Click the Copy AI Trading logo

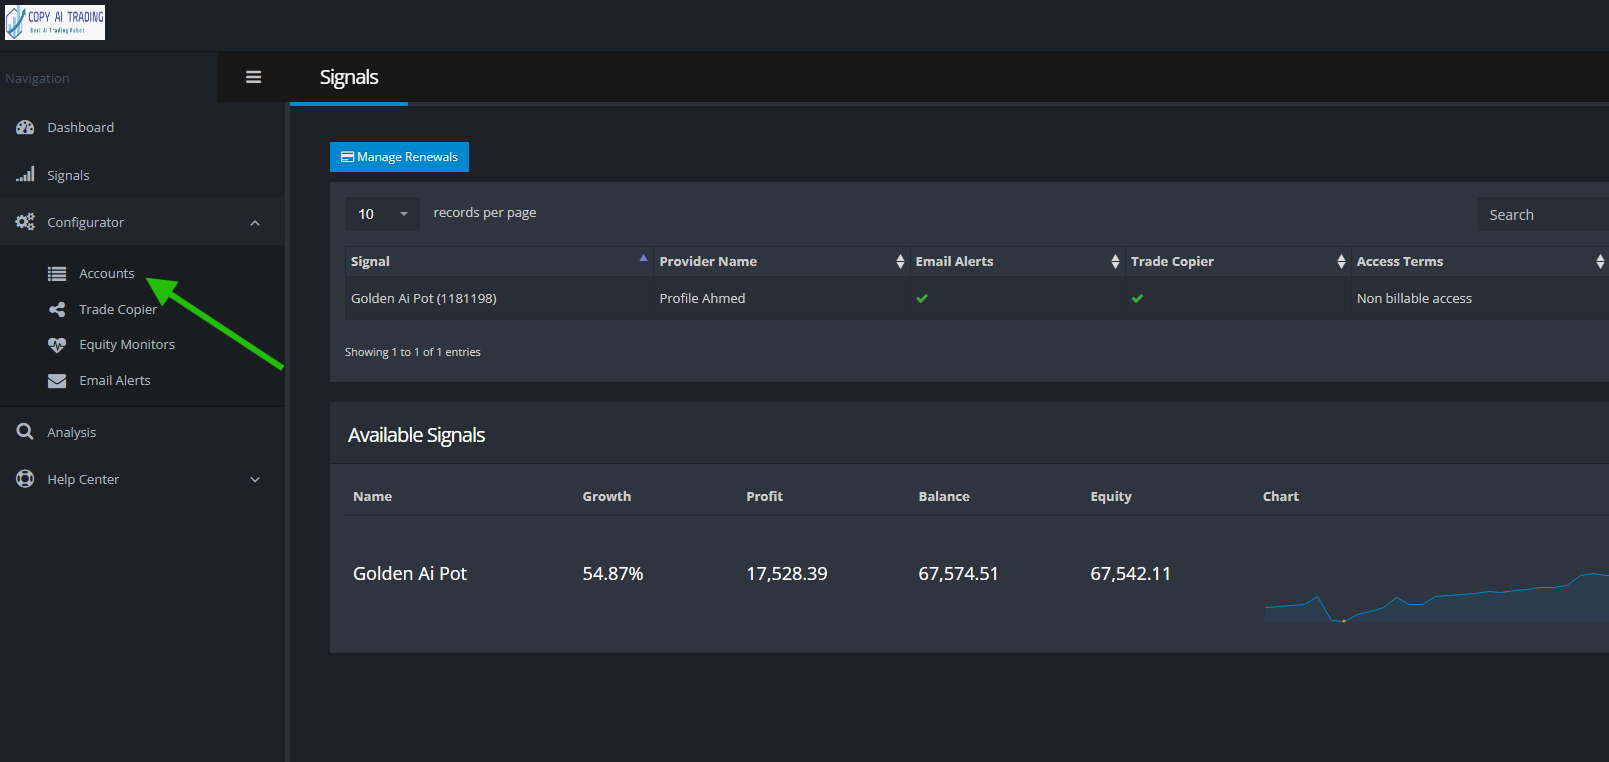(55, 22)
